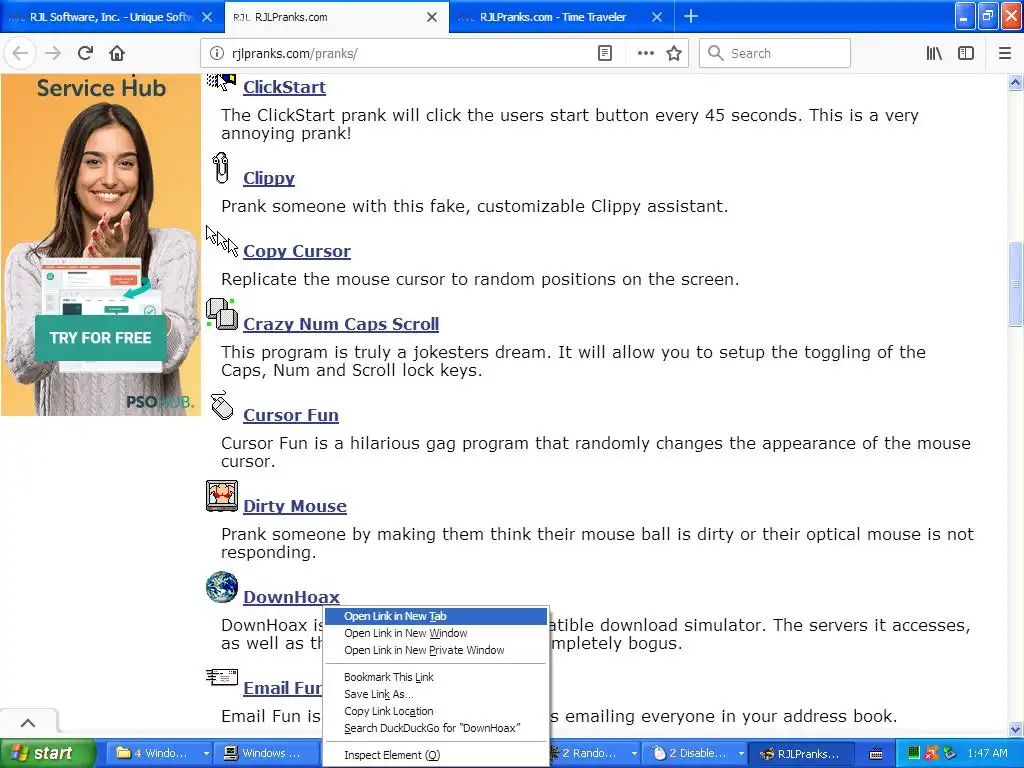Viewport: 1024px width, 768px height.
Task: Switch to the RJLPranks.com - Time Traveler tab
Action: click(x=552, y=17)
